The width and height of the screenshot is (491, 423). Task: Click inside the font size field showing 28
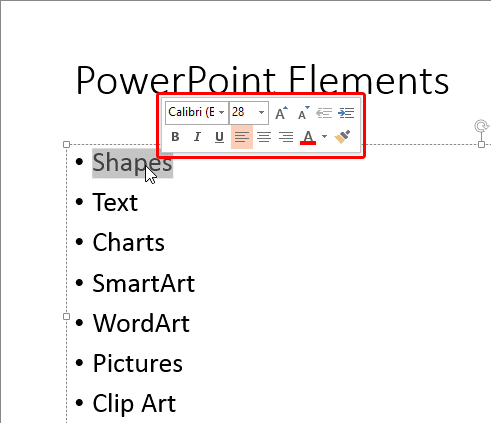coord(243,112)
